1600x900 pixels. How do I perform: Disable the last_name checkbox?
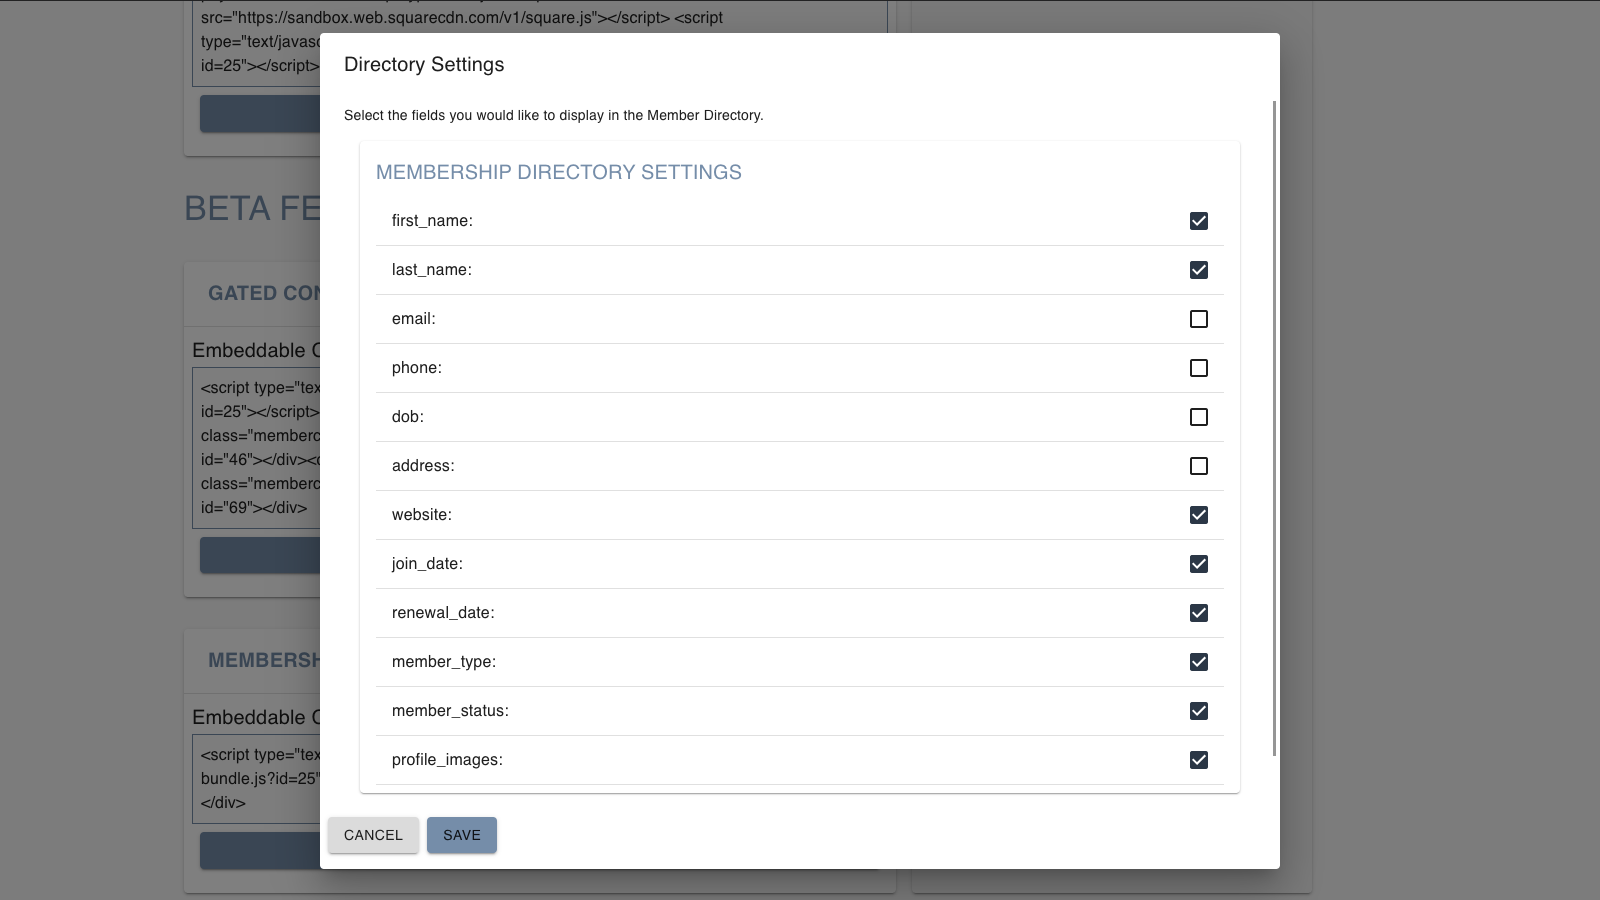tap(1198, 269)
